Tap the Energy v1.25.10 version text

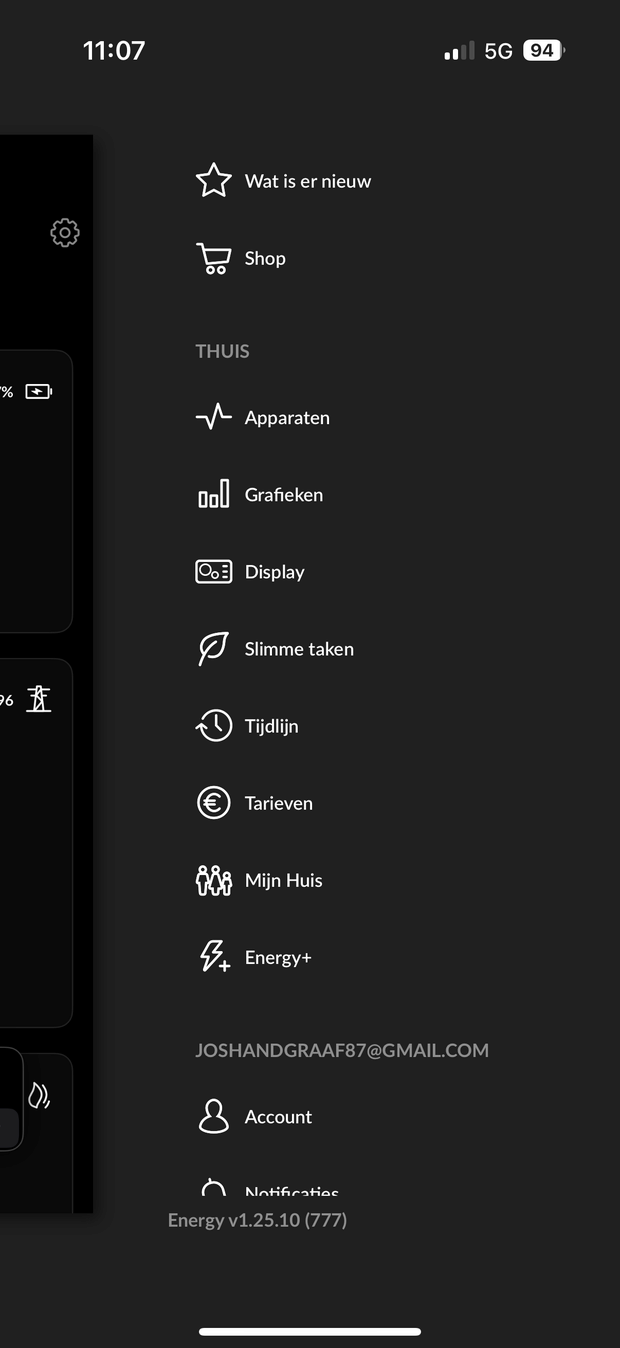pos(257,1220)
